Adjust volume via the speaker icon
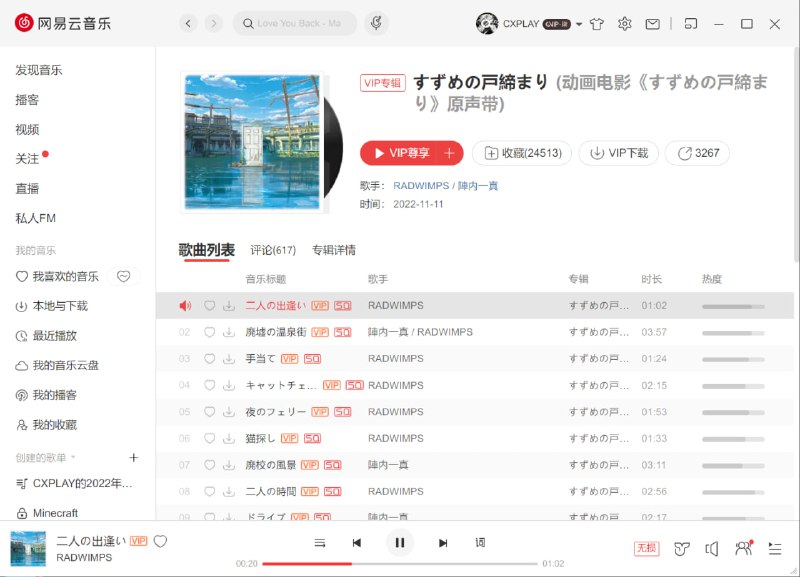Viewport: 800px width, 577px height. 712,548
